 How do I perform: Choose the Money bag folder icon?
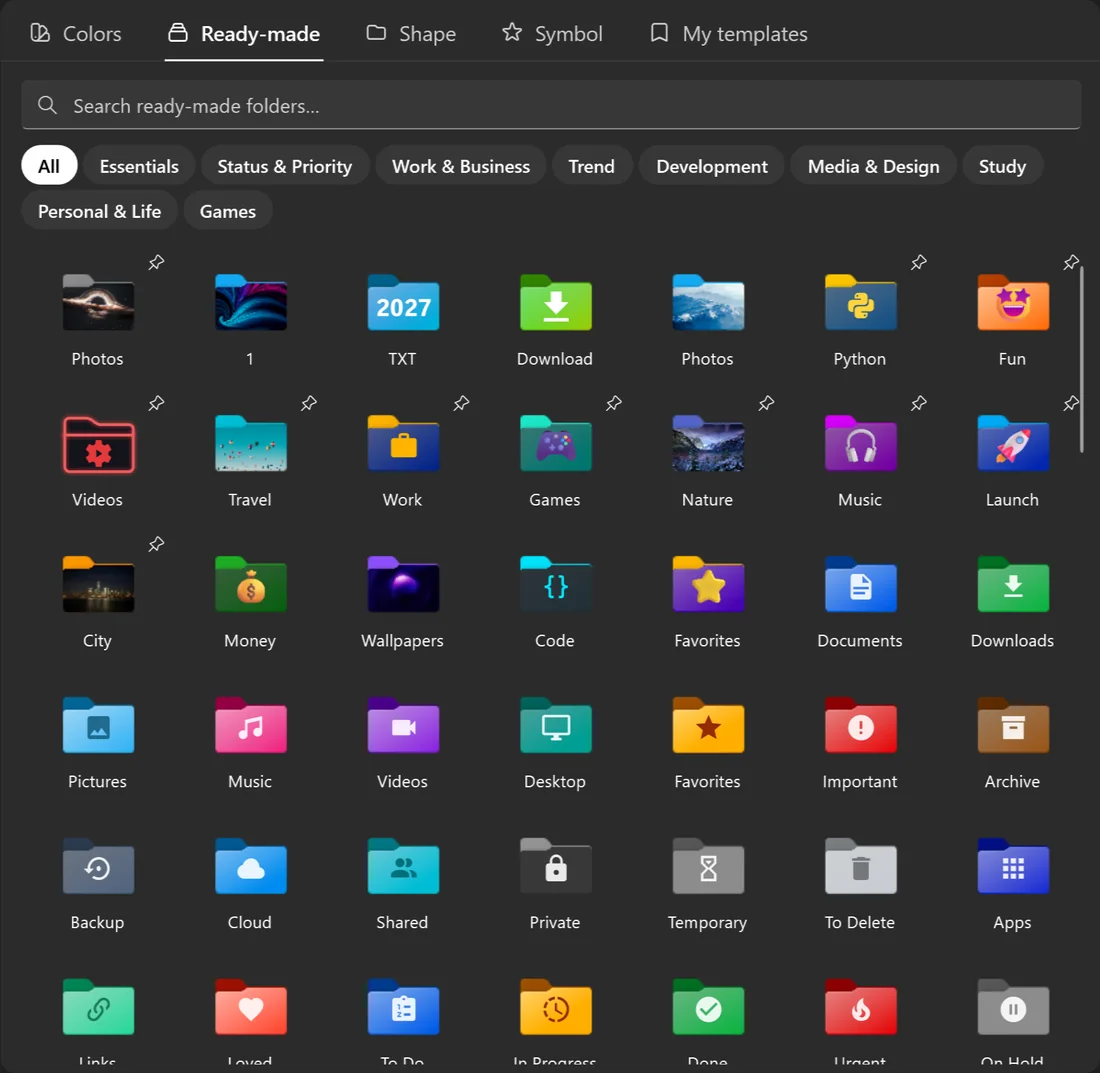250,586
